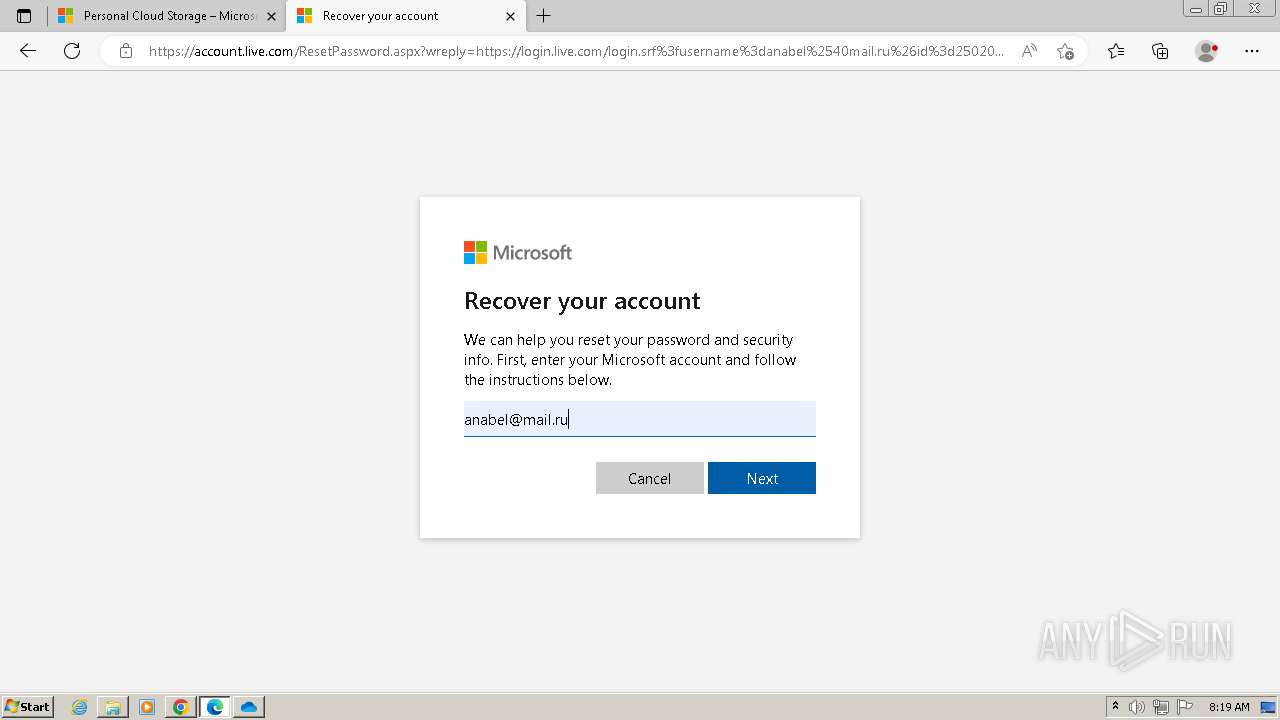Select the Recover your account tab
The image size is (1280, 720).
(405, 16)
